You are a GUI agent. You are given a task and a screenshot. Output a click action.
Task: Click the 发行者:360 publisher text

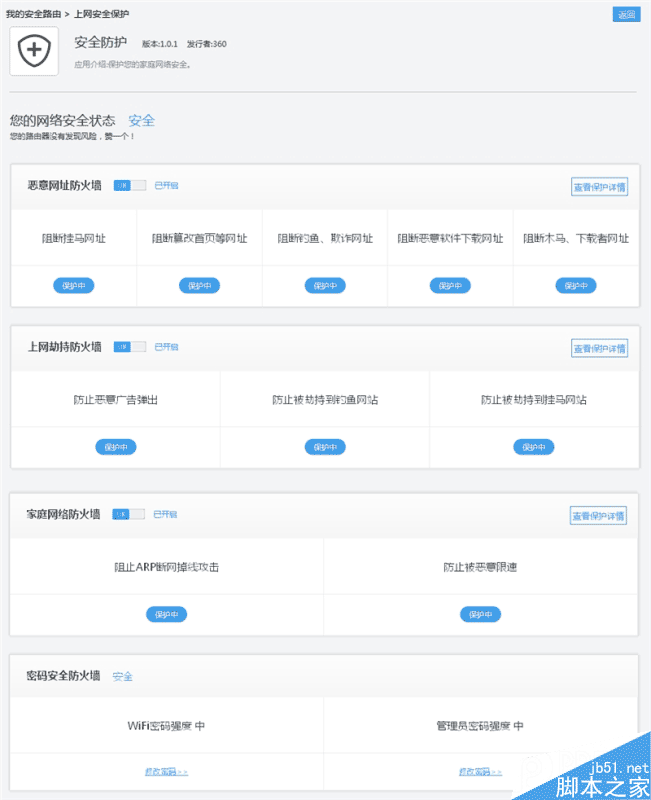[207, 44]
